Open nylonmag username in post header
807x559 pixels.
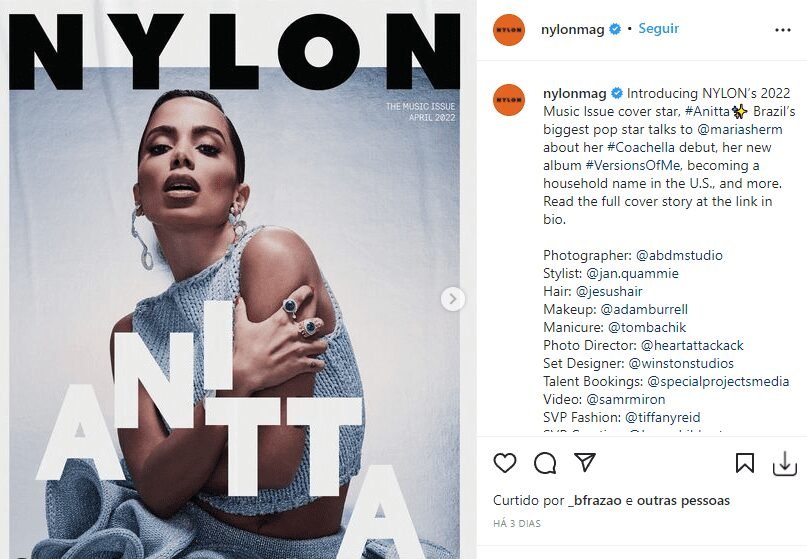point(572,29)
